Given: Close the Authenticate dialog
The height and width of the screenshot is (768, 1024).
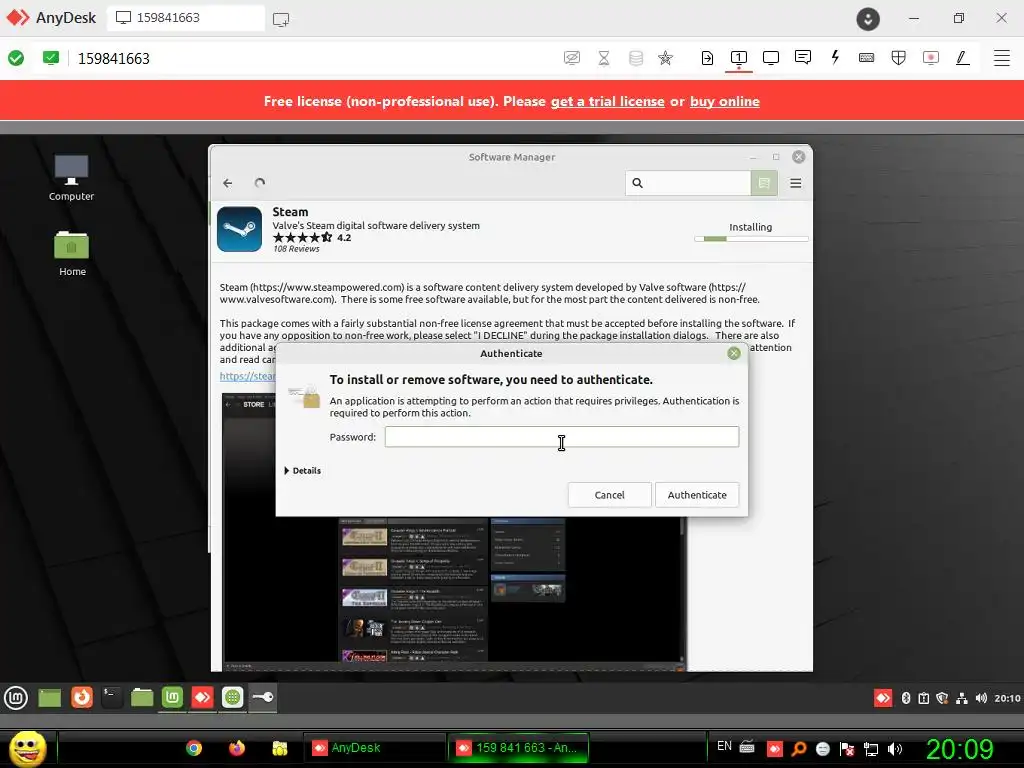Looking at the screenshot, I should pos(734,353).
